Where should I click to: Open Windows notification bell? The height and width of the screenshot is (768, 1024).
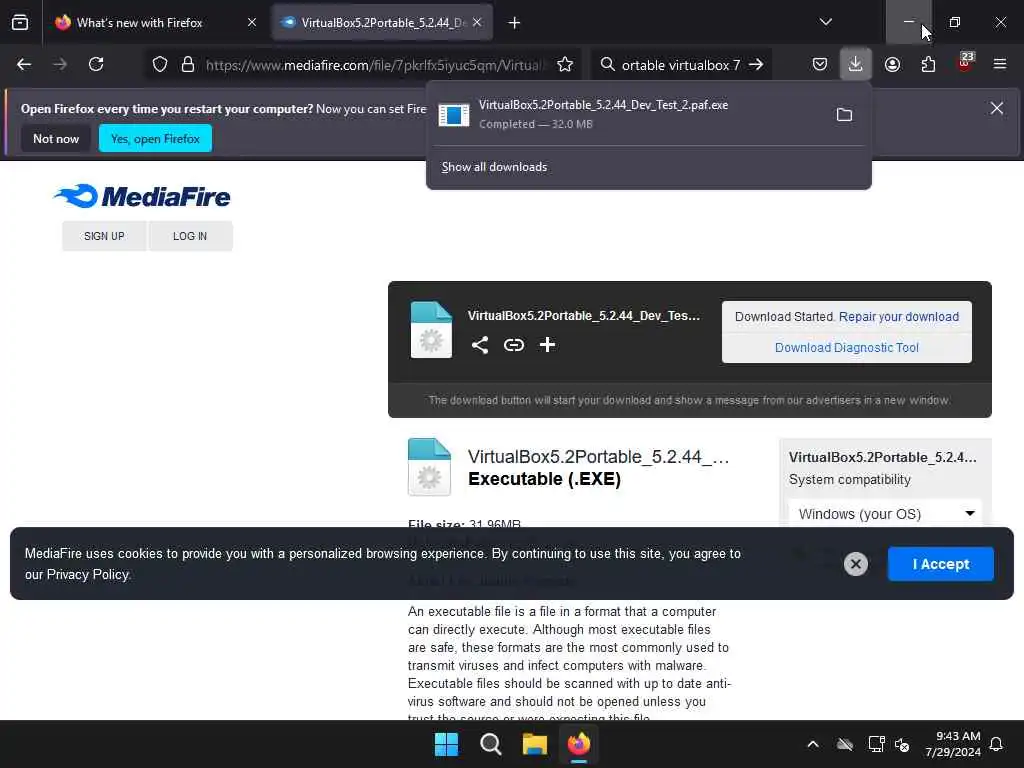(x=997, y=744)
